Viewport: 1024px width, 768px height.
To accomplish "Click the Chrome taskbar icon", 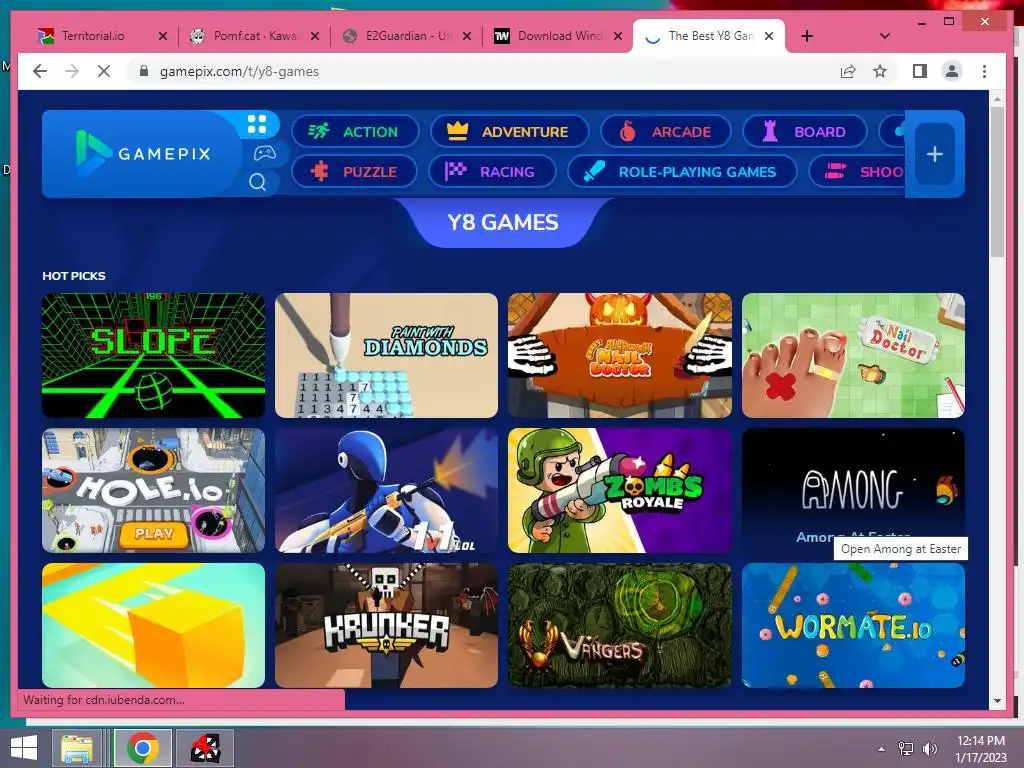I will click(143, 748).
